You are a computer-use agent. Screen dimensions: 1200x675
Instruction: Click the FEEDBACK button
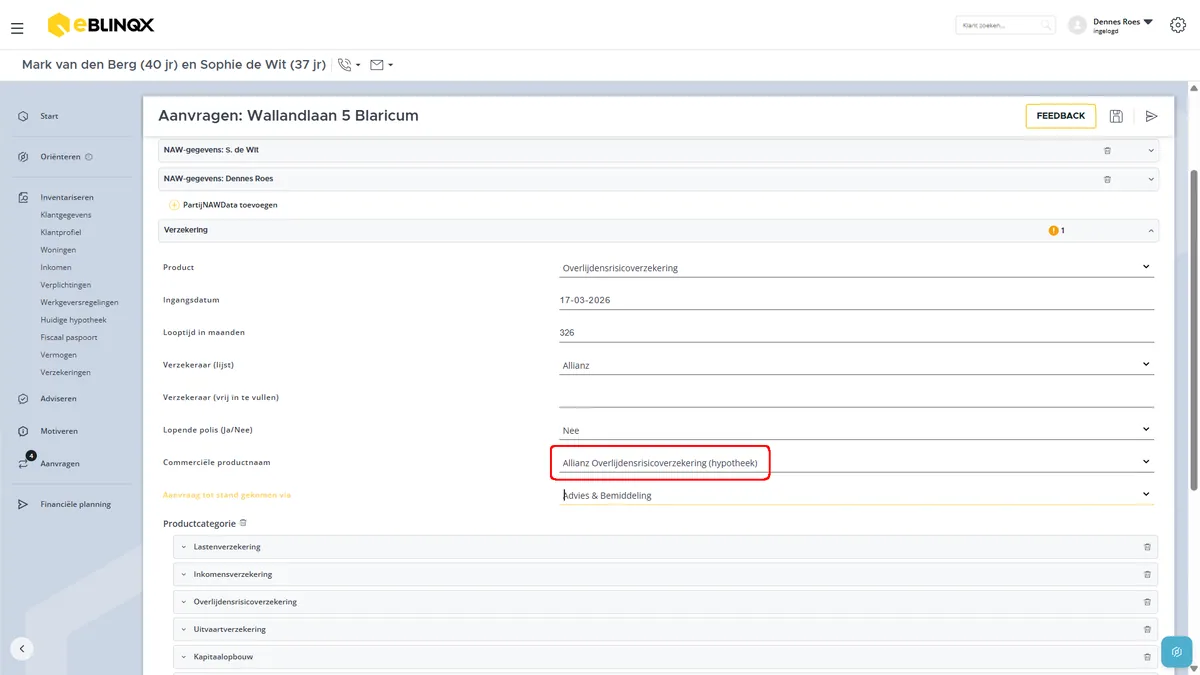[1060, 116]
